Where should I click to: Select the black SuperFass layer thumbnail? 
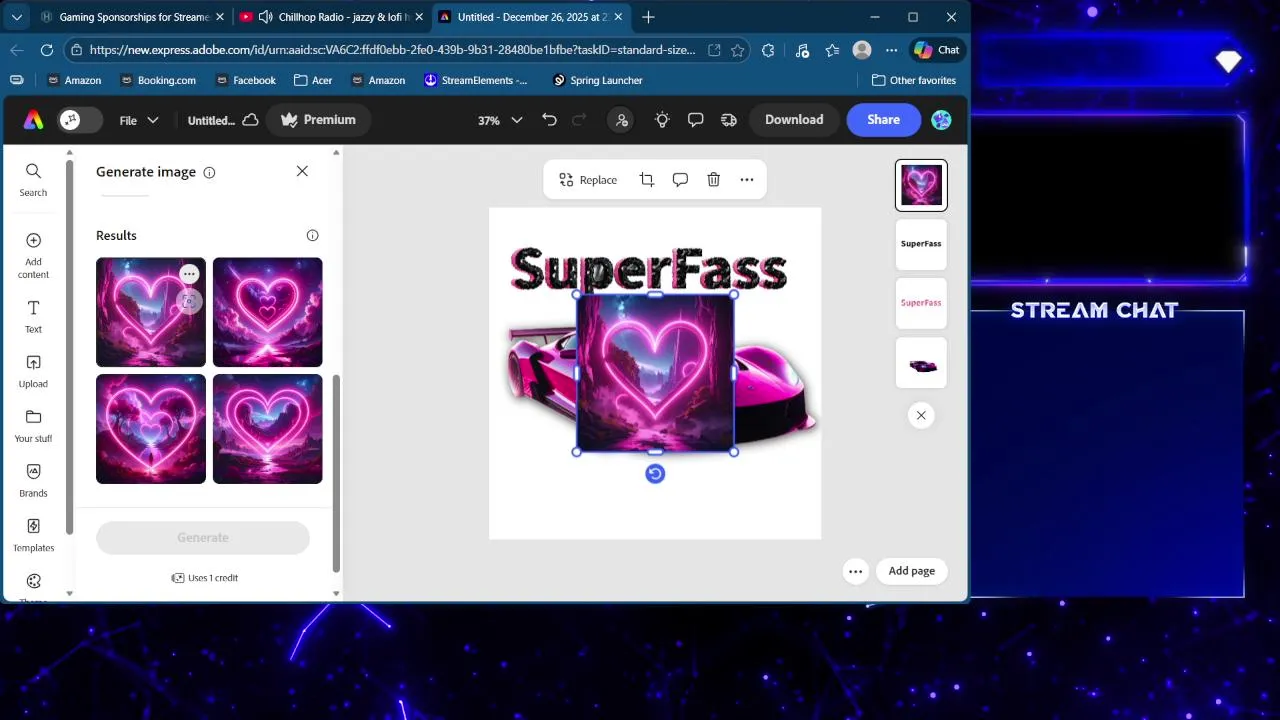(921, 244)
